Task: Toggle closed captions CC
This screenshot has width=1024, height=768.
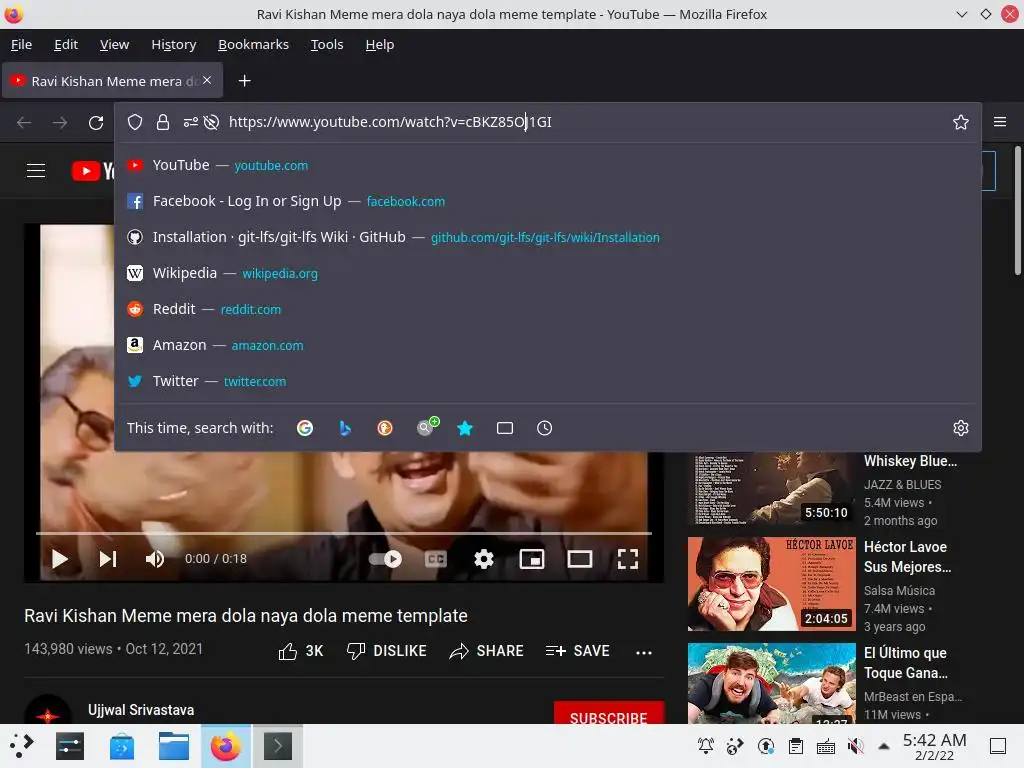Action: (x=436, y=559)
